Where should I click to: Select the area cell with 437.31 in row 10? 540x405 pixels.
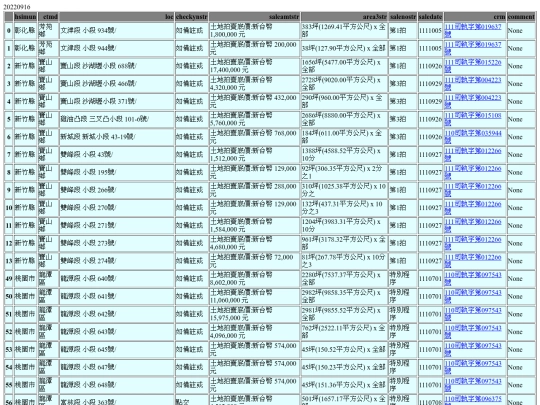pyautogui.click(x=344, y=208)
